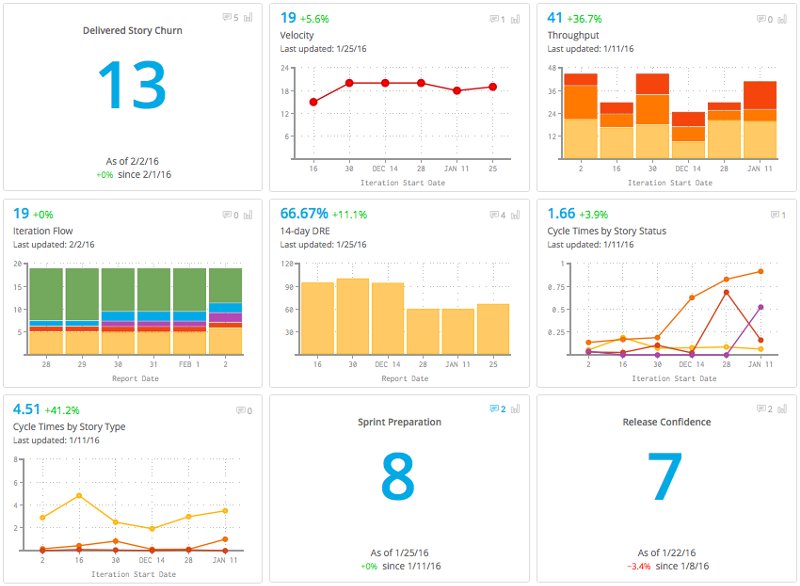Click the -3.4% Release Confidence change
The height and width of the screenshot is (586, 800).
639,567
